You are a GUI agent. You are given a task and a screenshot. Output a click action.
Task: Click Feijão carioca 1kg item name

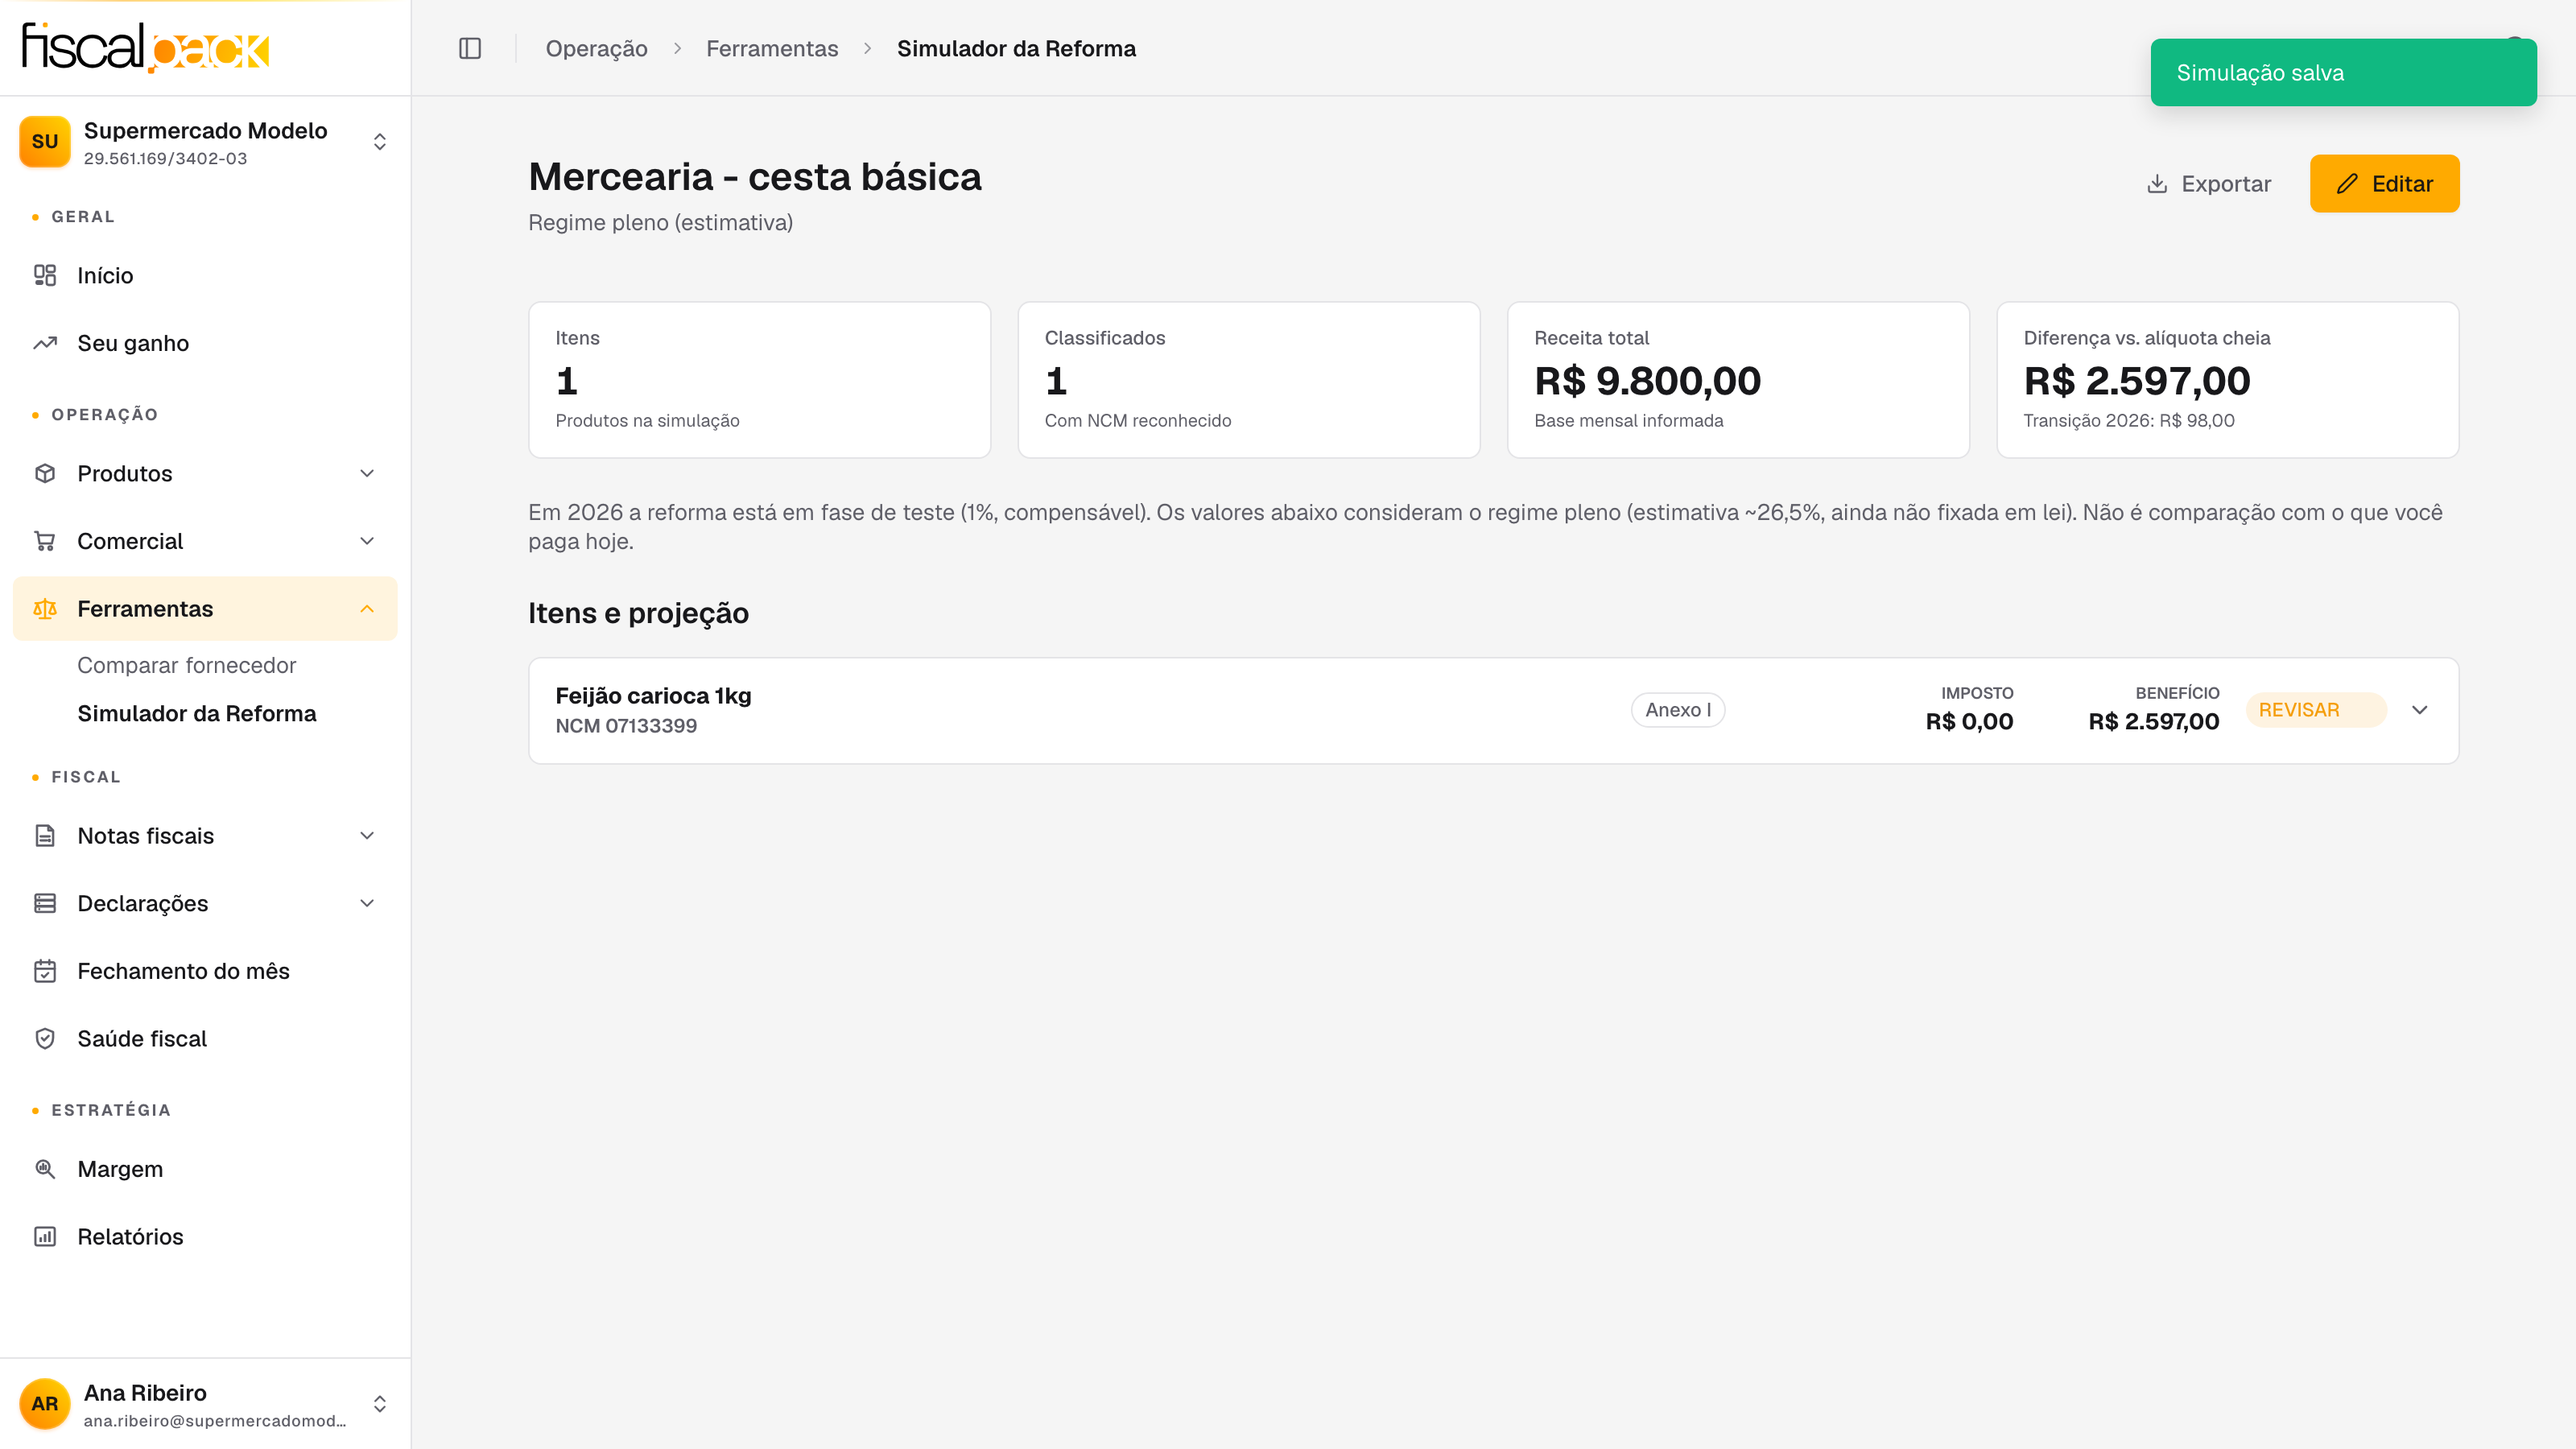click(654, 695)
